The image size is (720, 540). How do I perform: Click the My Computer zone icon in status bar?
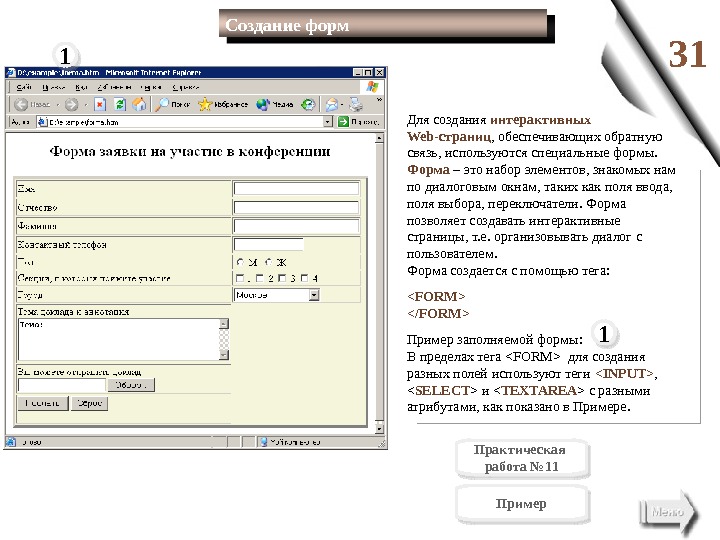click(x=264, y=442)
